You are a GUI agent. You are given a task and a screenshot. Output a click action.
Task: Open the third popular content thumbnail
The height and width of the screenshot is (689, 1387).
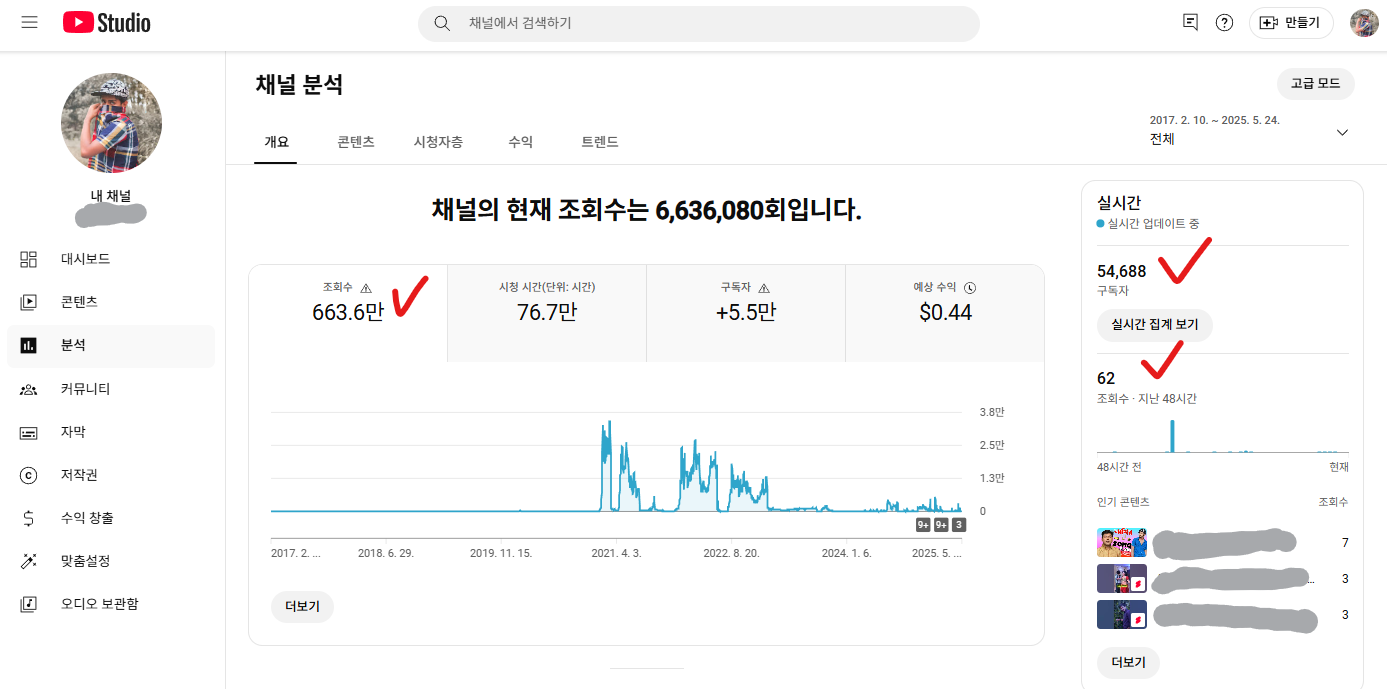click(x=1122, y=614)
